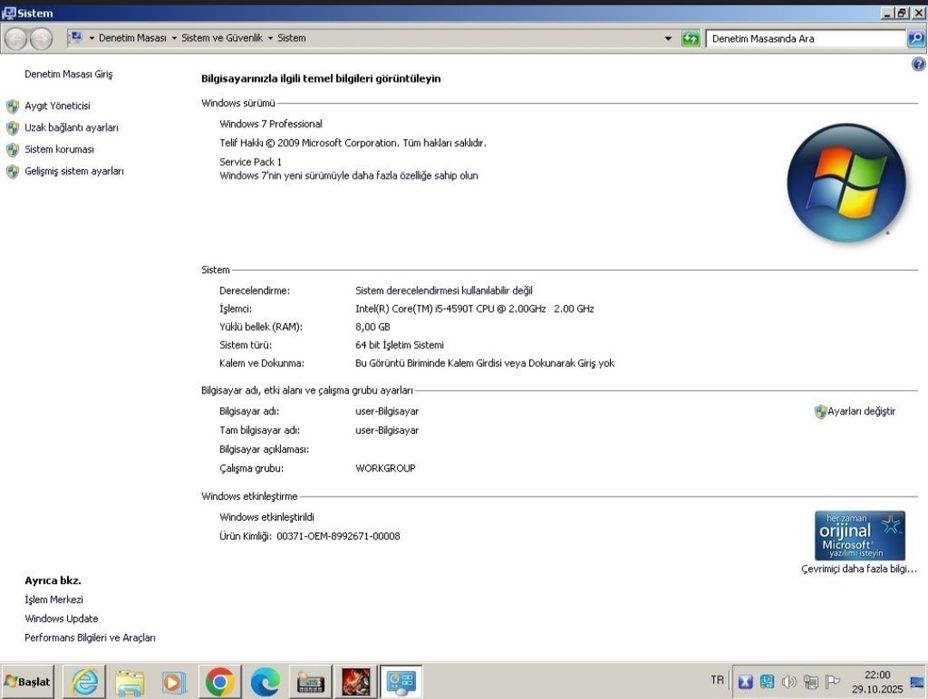The height and width of the screenshot is (699, 928).
Task: Click the Service Pack 1 text
Action: (250, 162)
